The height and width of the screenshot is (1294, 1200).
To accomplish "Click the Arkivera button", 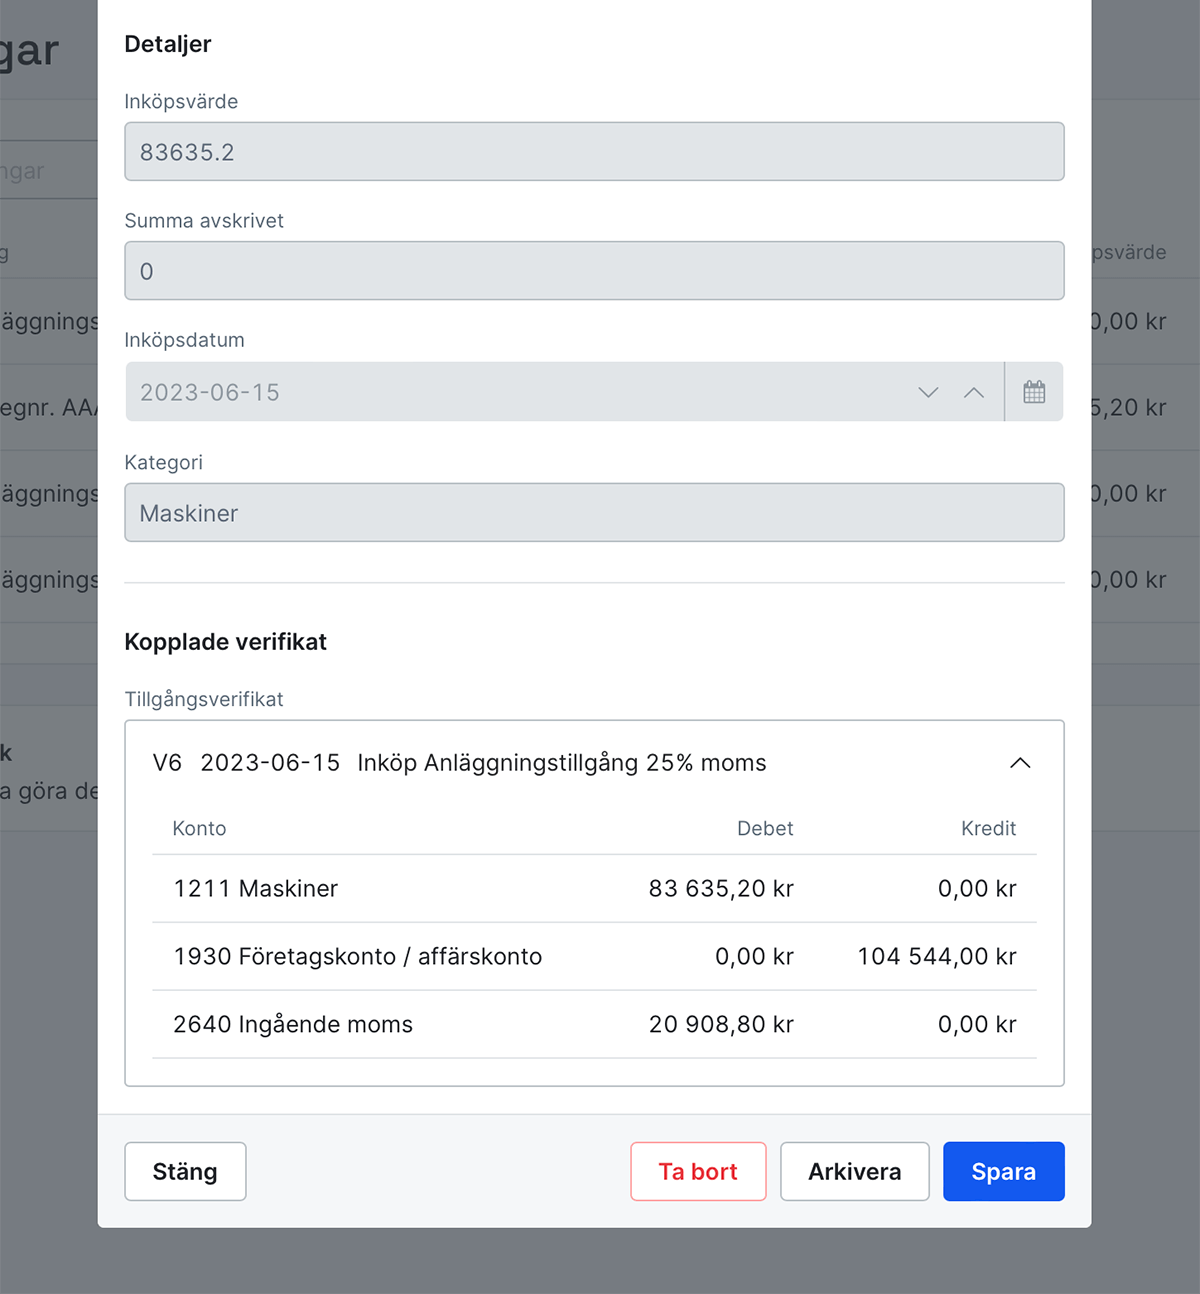I will [854, 1171].
